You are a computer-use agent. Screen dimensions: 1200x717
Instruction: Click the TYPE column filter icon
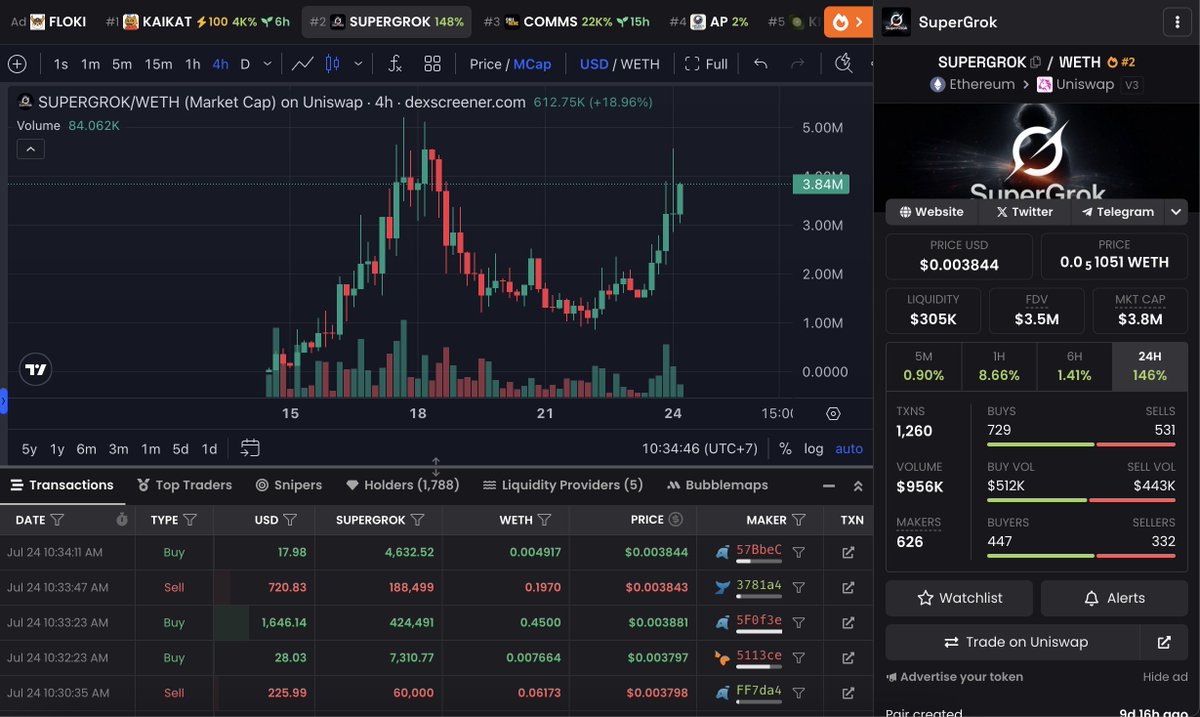tap(190, 520)
